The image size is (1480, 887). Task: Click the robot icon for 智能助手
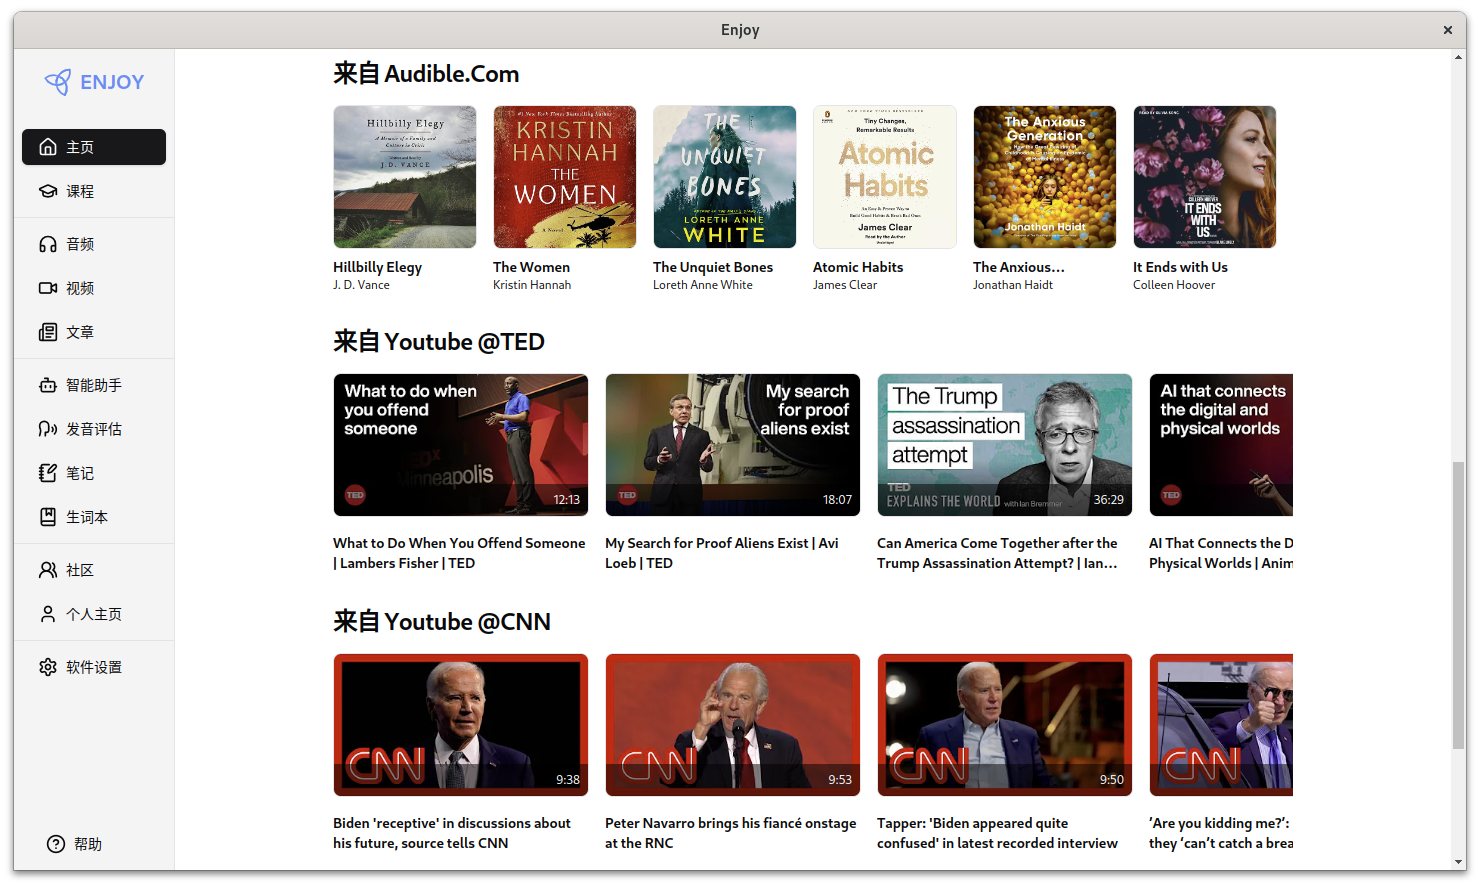pyautogui.click(x=48, y=385)
